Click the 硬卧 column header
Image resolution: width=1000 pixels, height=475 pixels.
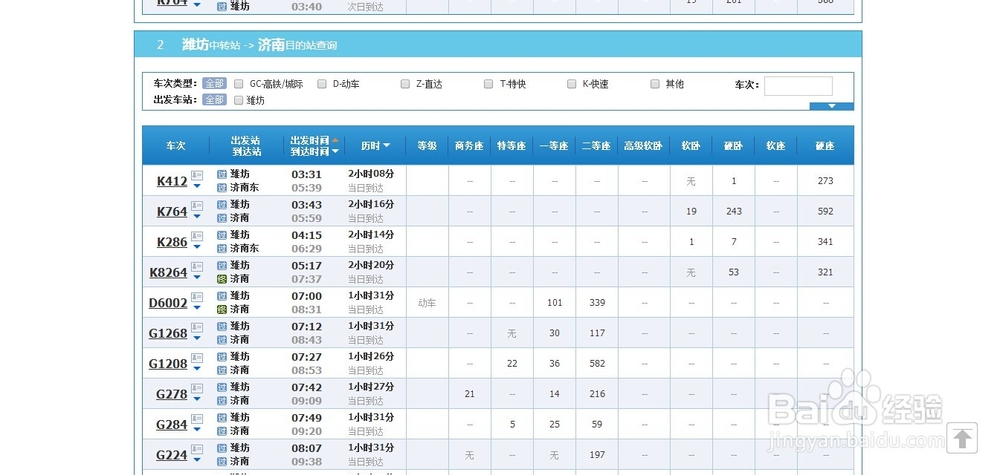(x=733, y=146)
